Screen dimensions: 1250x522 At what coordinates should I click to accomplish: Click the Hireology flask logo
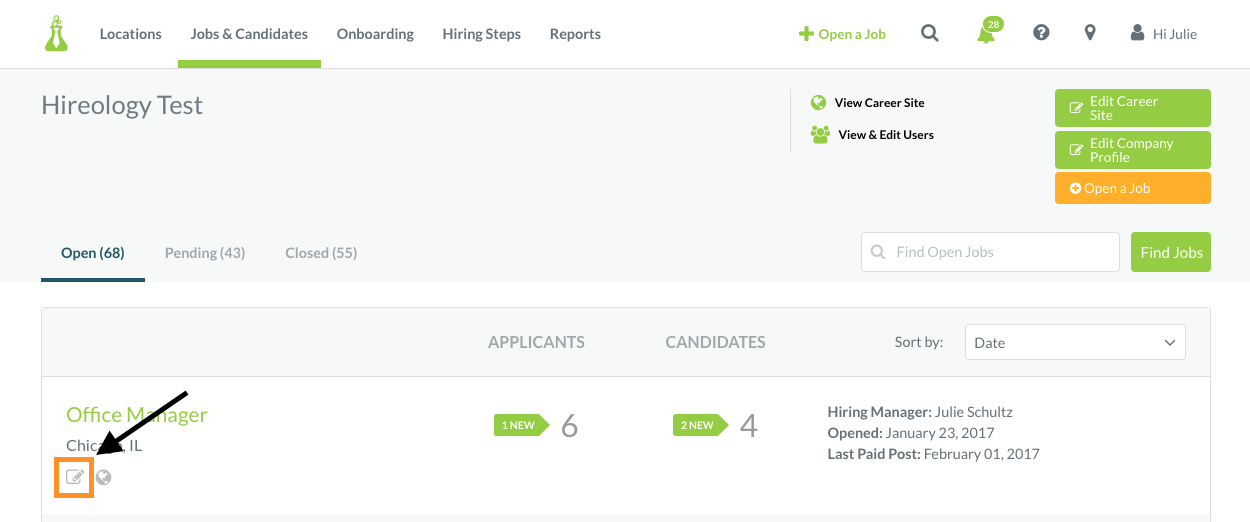point(56,33)
